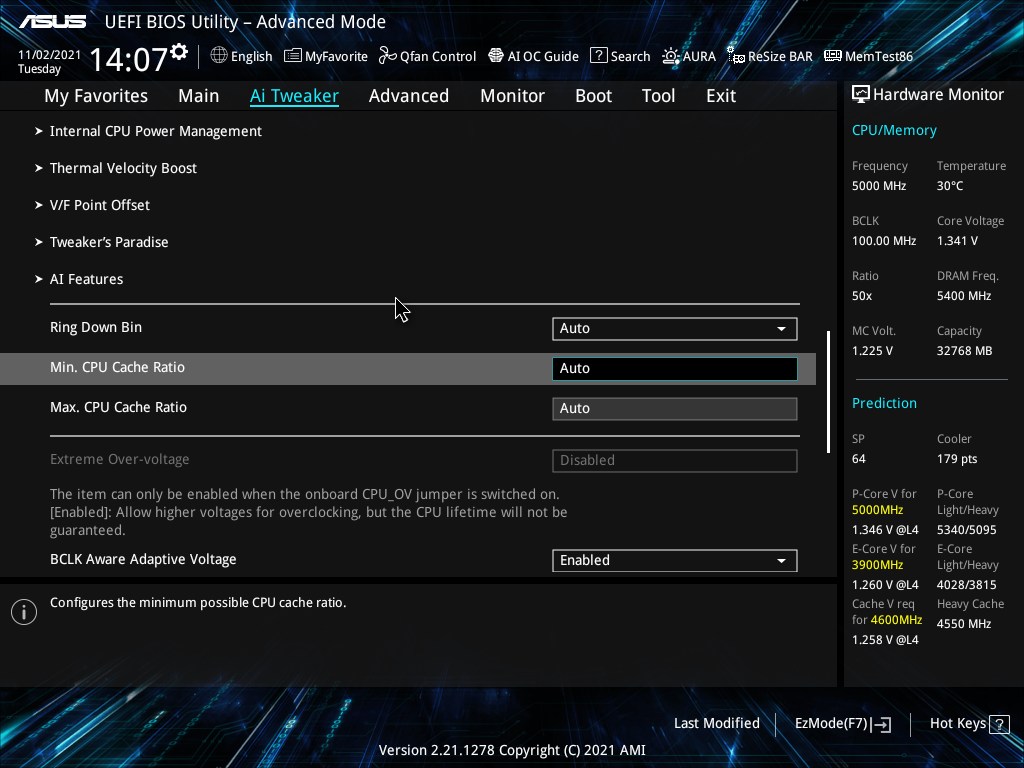
Task: Click the 179 pts cooler score
Action: pos(957,459)
